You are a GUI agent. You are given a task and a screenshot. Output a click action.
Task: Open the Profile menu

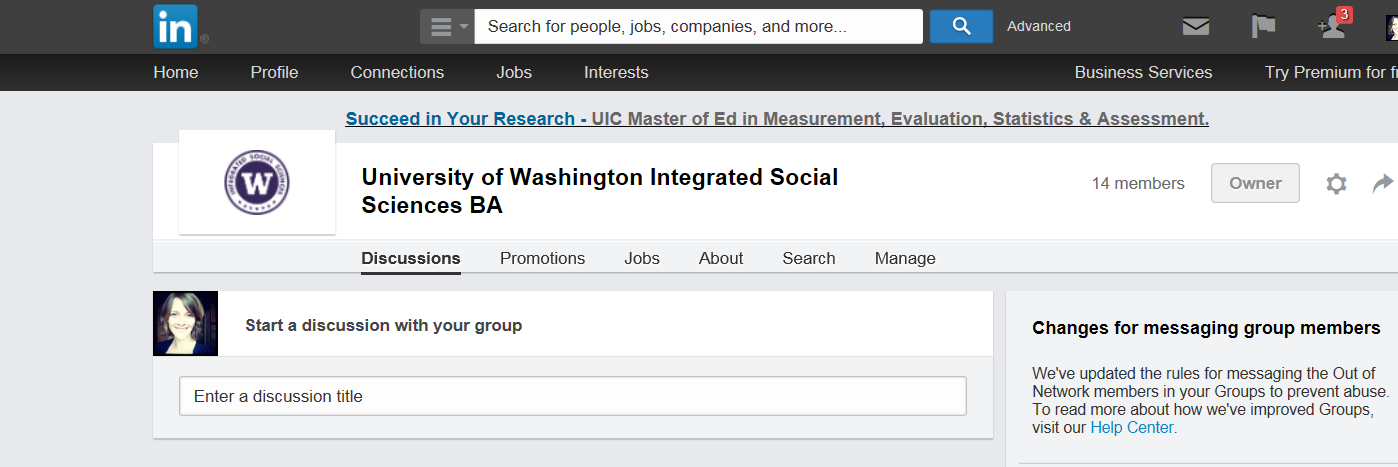click(274, 72)
